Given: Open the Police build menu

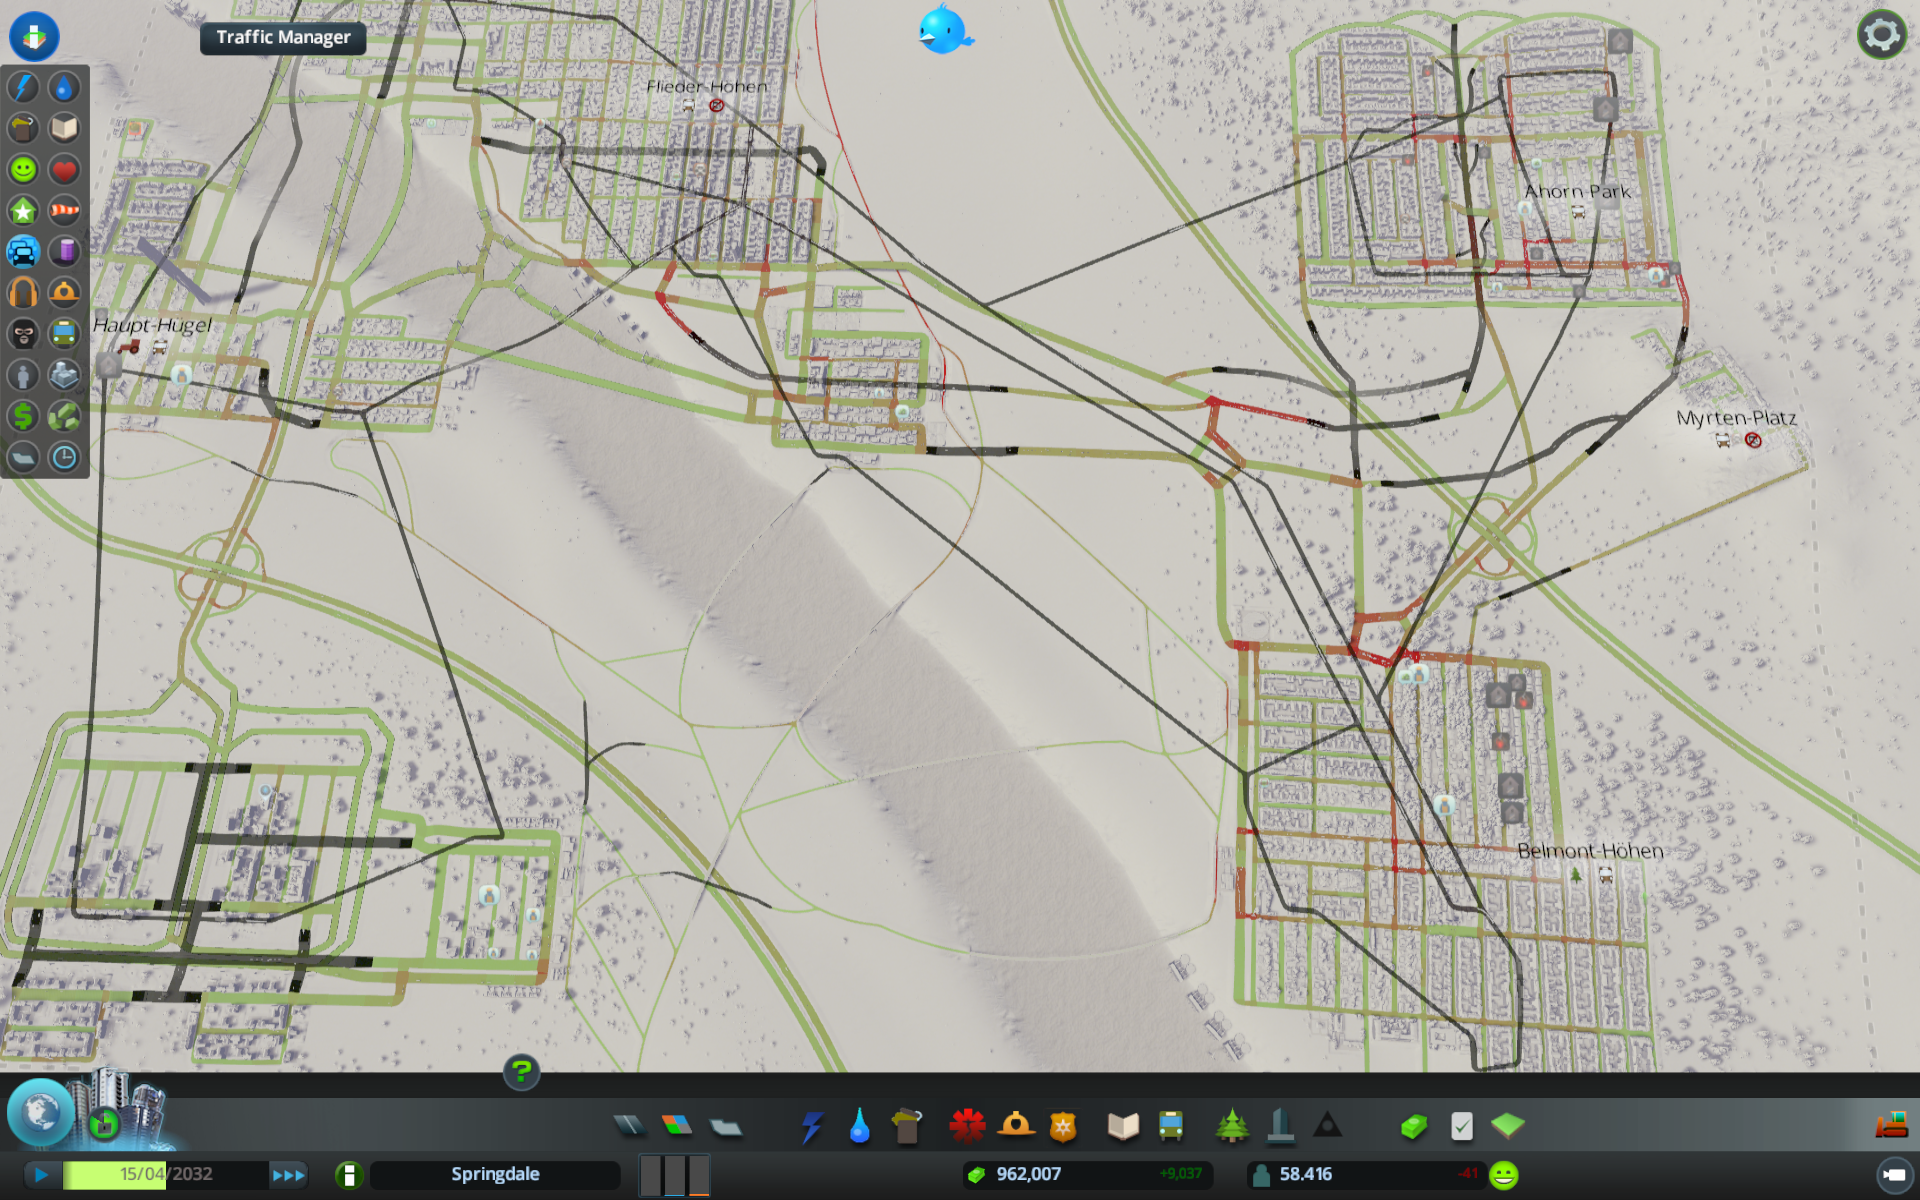Looking at the screenshot, I should (x=1063, y=1126).
